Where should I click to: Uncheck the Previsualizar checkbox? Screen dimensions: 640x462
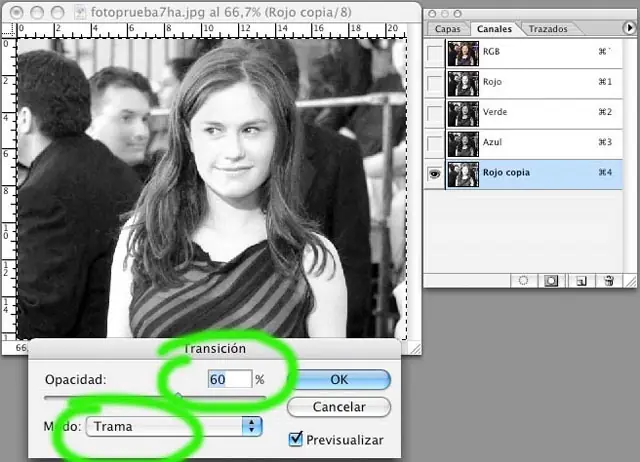(296, 439)
